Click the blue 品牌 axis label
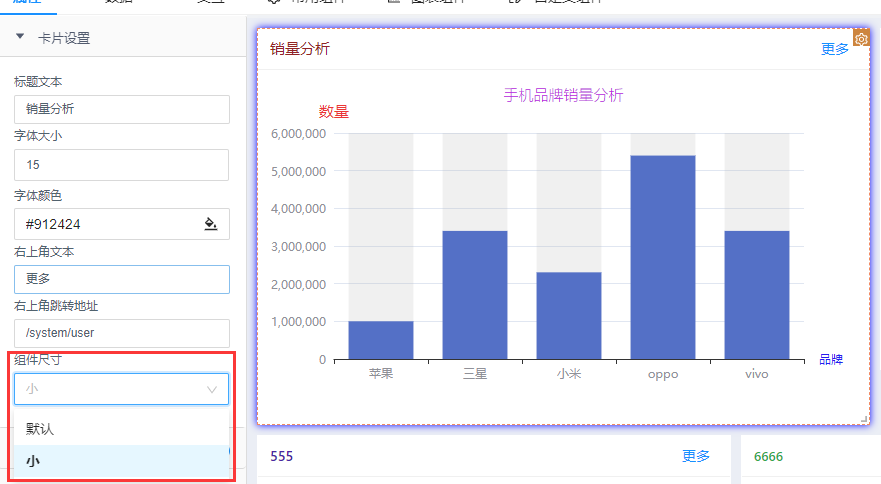This screenshot has height=484, width=881. (831, 359)
